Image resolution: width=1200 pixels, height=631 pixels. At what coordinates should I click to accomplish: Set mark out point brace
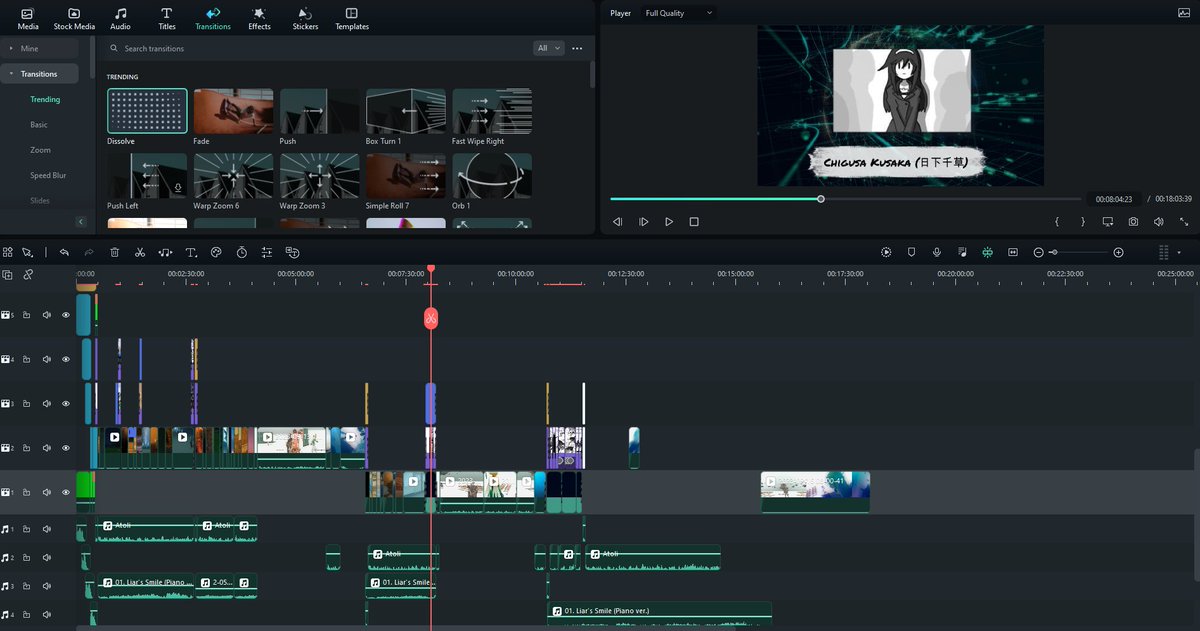click(x=1083, y=222)
